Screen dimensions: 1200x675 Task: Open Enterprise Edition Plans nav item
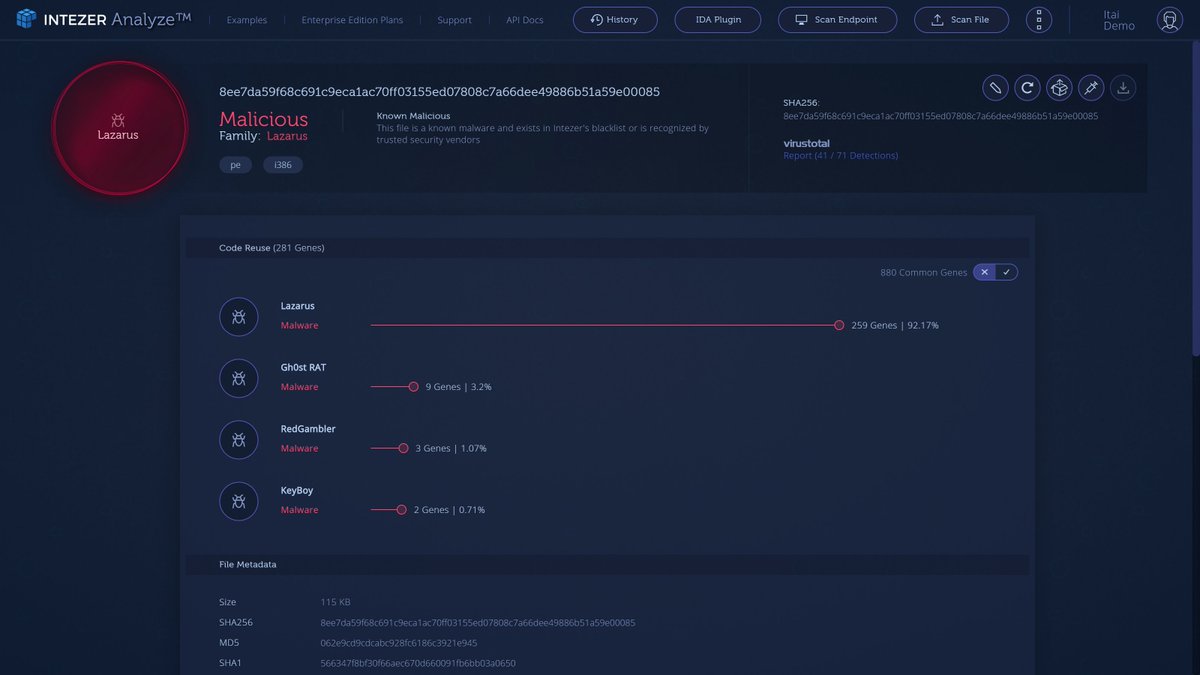353,20
